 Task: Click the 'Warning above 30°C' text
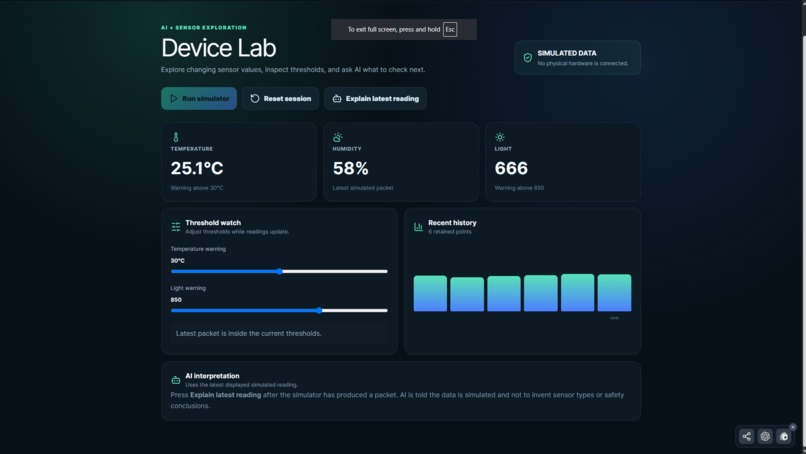pos(197,188)
